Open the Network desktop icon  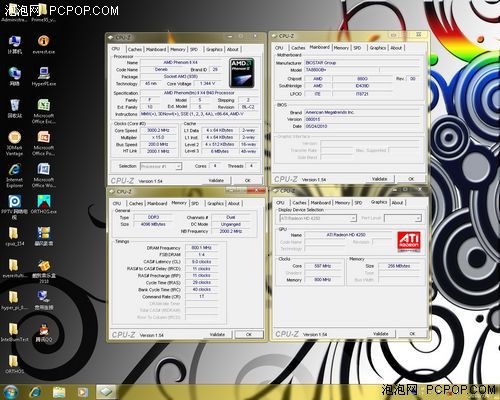15,76
